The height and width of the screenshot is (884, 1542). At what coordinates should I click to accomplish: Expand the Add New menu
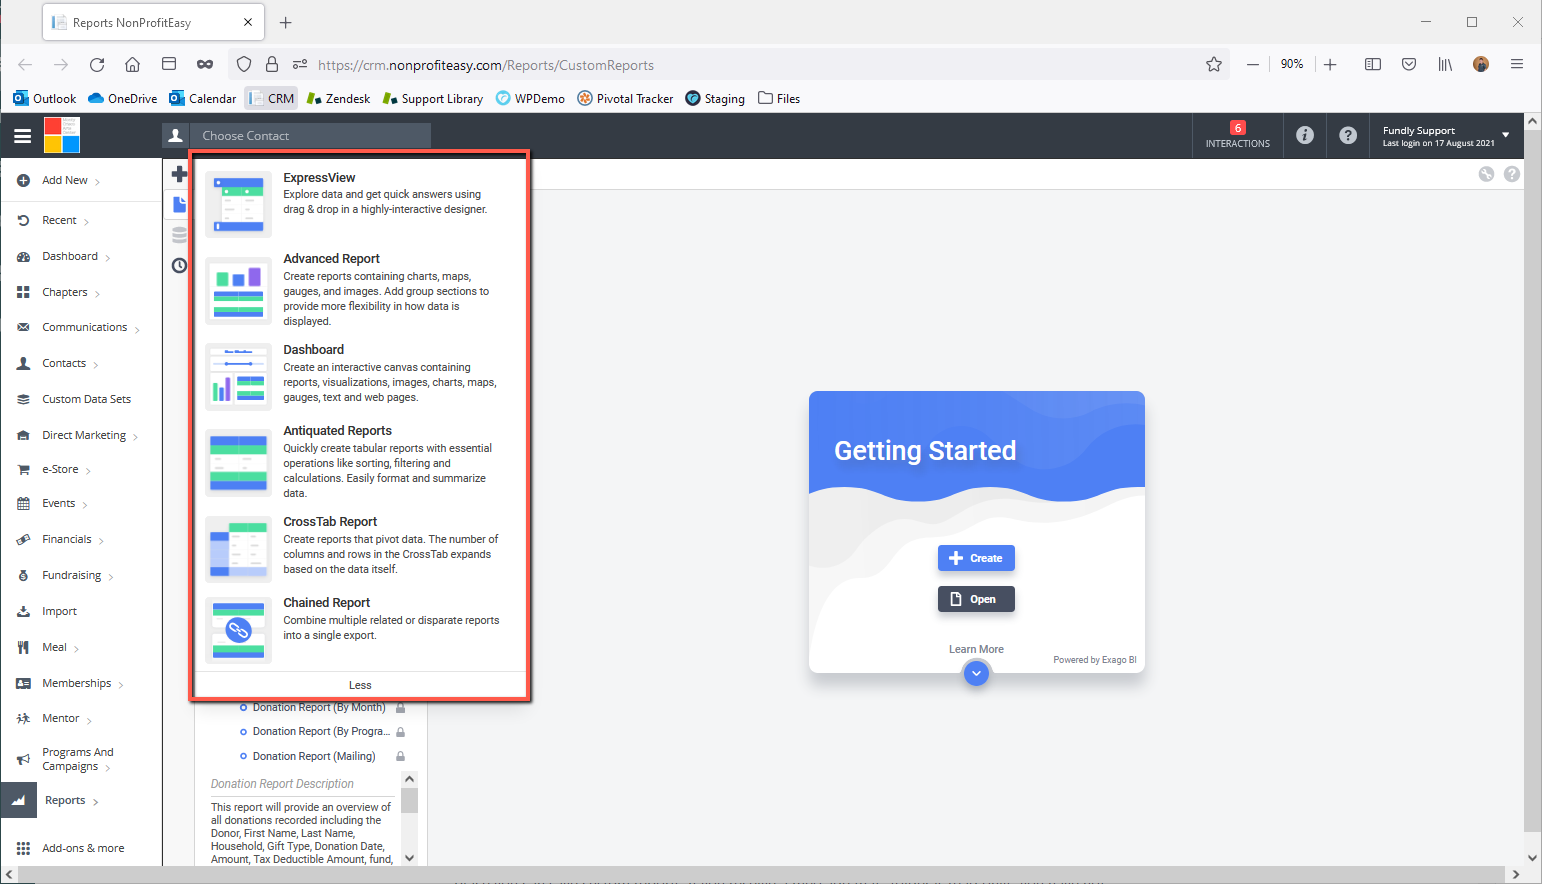(x=65, y=181)
